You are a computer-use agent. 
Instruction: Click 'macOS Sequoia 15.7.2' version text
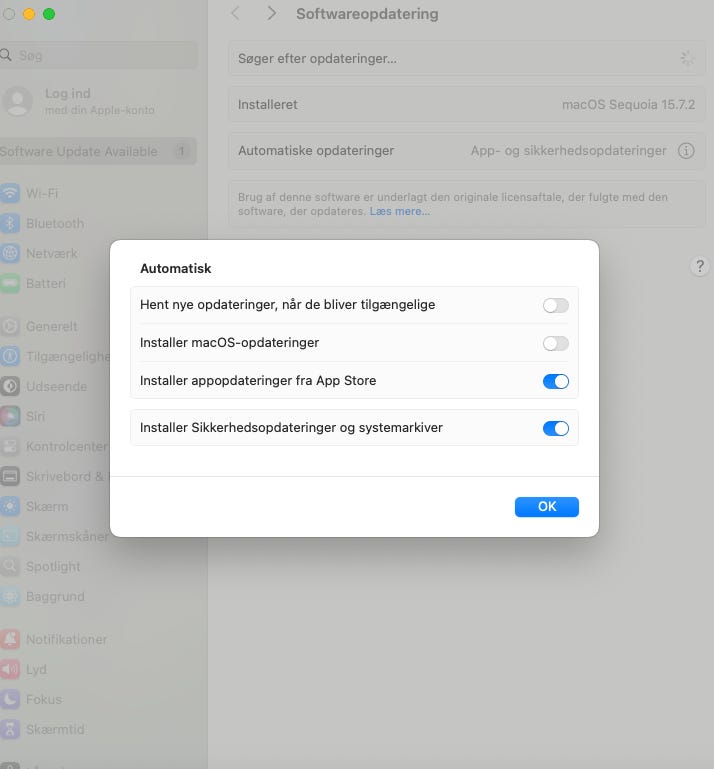[628, 104]
